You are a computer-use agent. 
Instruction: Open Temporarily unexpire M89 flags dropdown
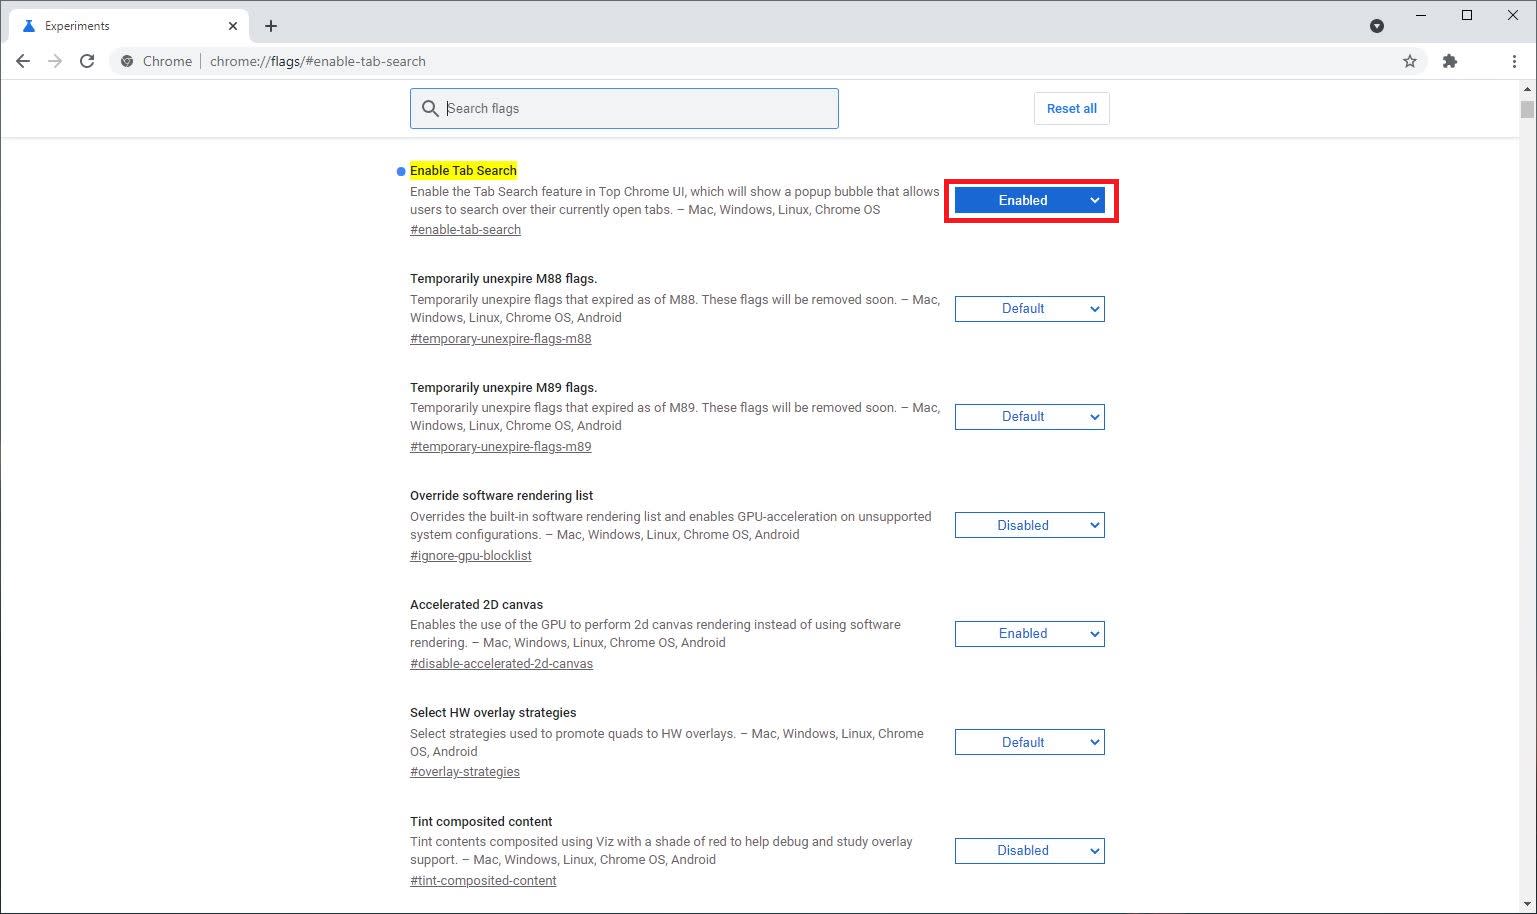[x=1029, y=417]
